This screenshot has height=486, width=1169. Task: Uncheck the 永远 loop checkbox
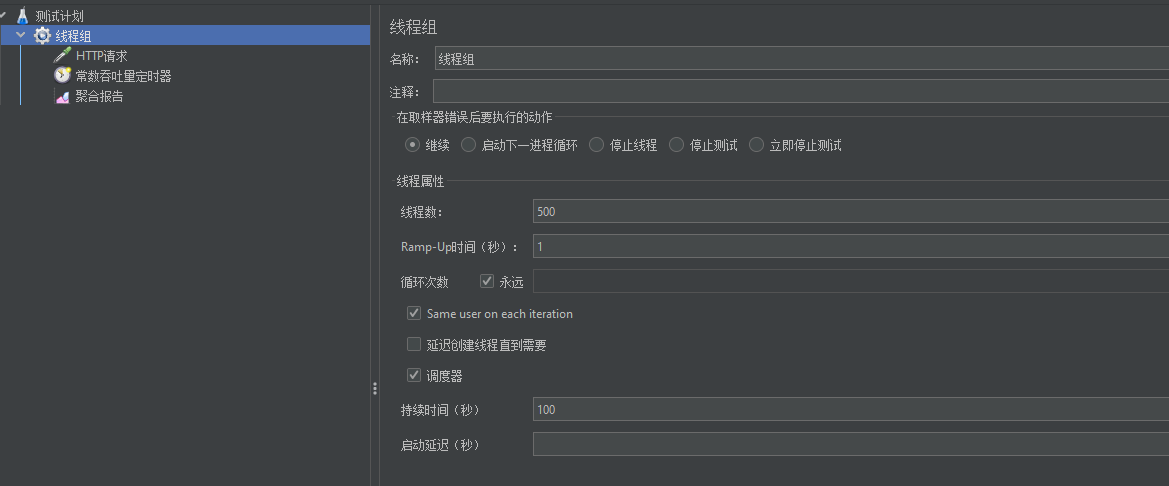488,281
